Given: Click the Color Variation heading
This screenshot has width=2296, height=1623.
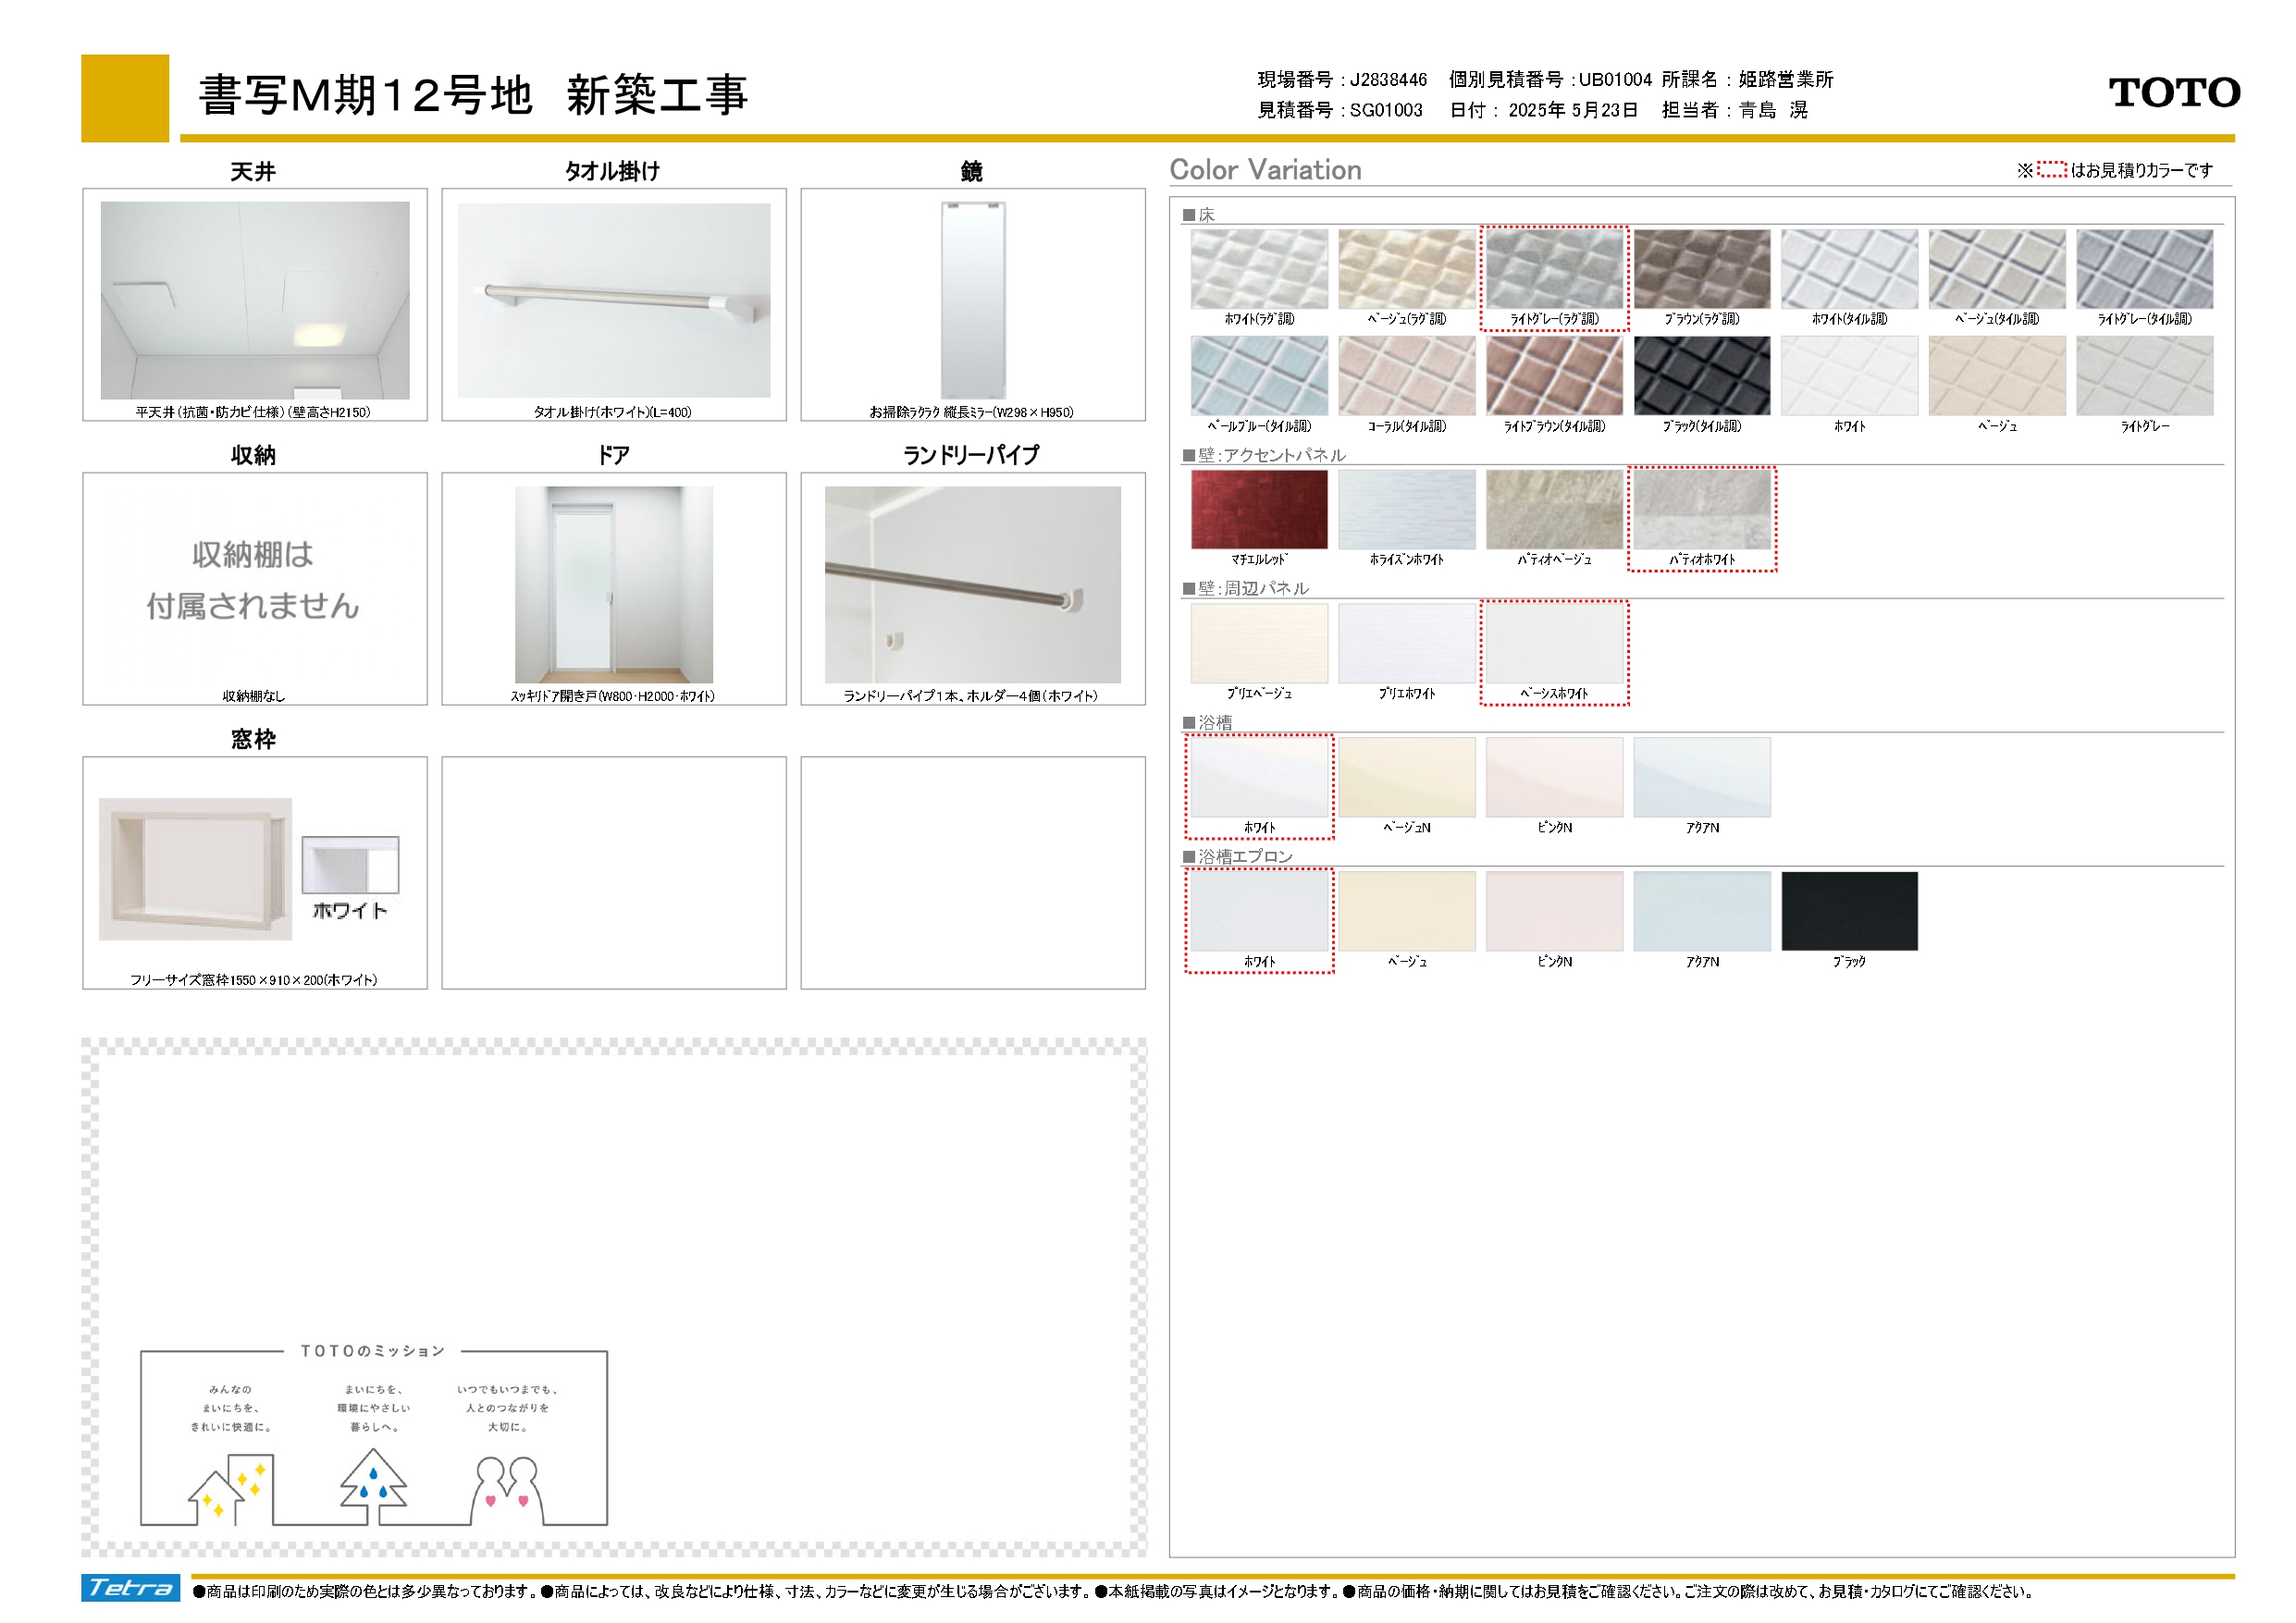Looking at the screenshot, I should [x=1265, y=170].
